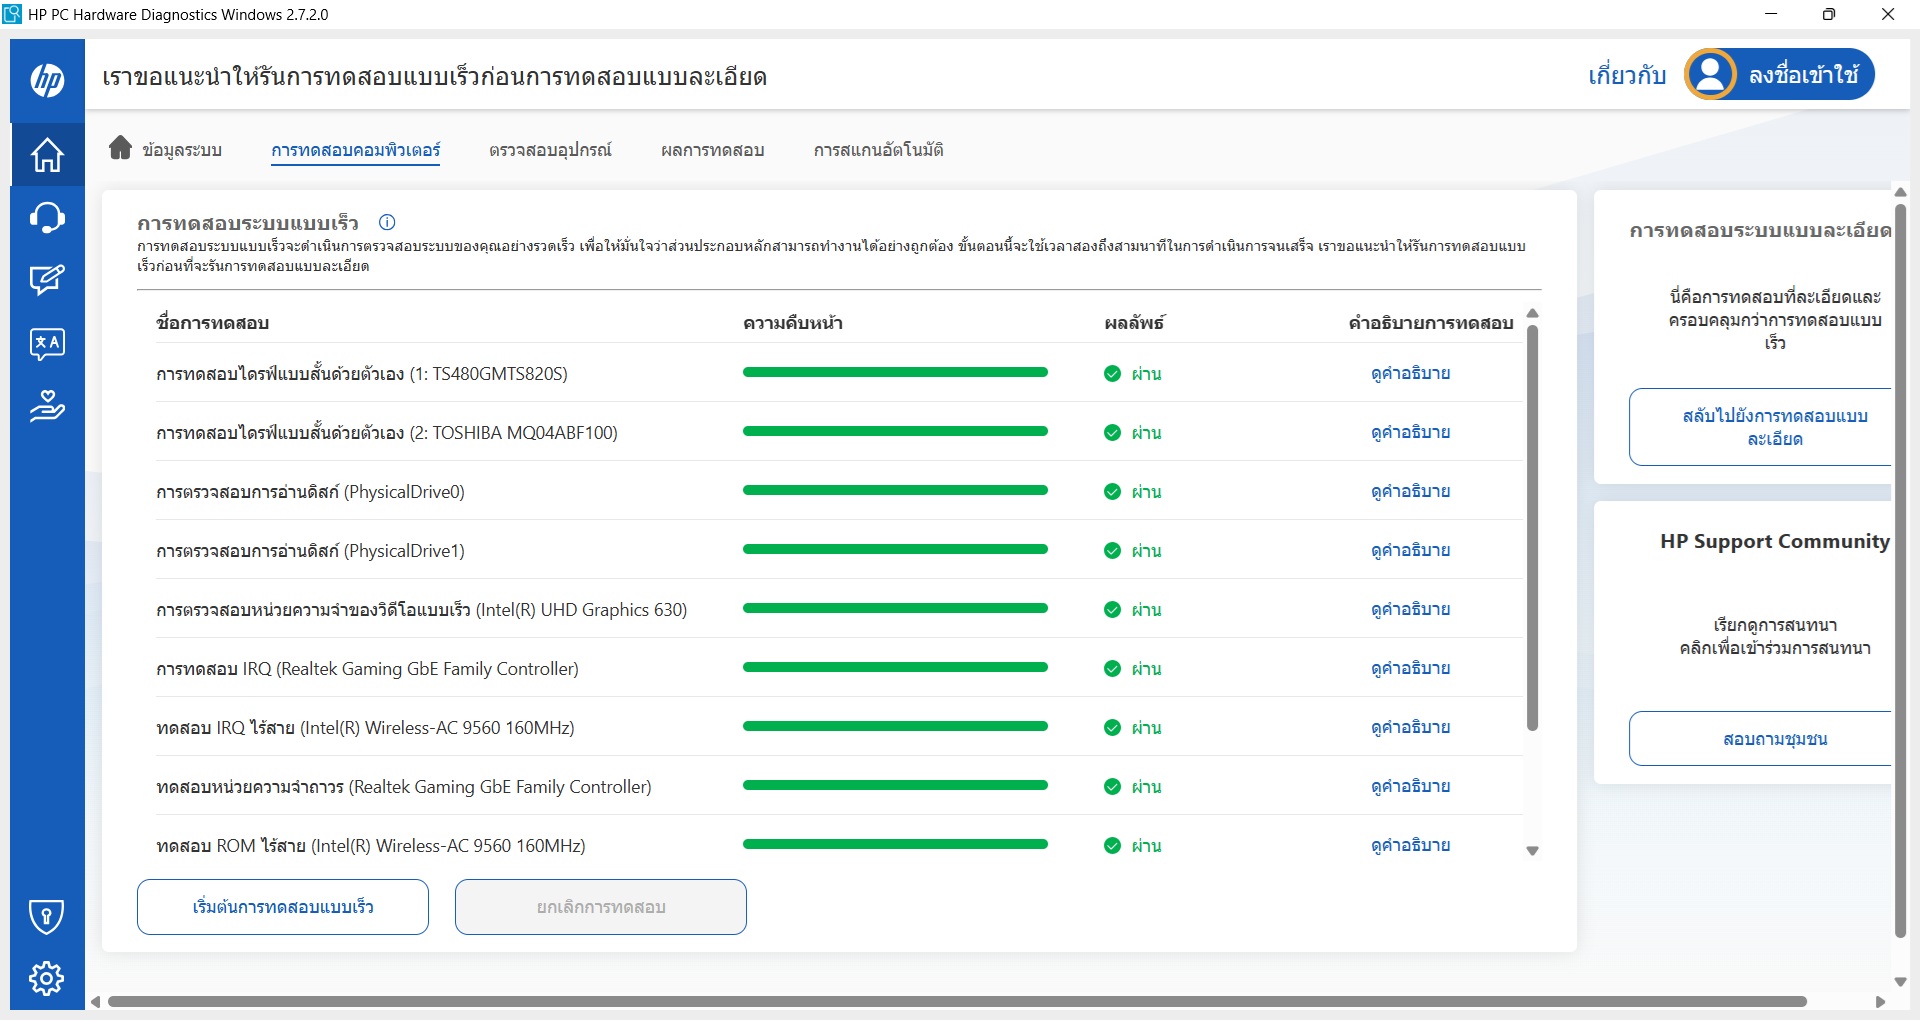Image resolution: width=1920 pixels, height=1020 pixels.
Task: Open the privacy shield sidebar icon
Action: 47,916
